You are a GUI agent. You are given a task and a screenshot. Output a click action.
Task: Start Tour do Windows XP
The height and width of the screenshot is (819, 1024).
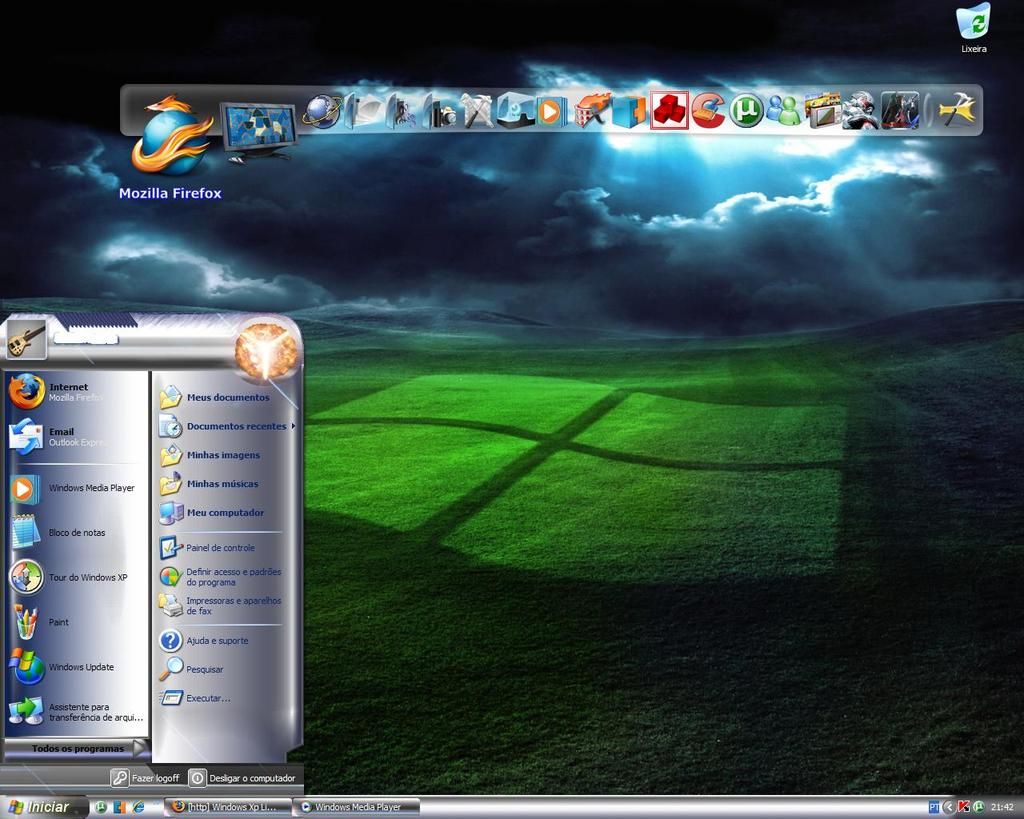76,577
